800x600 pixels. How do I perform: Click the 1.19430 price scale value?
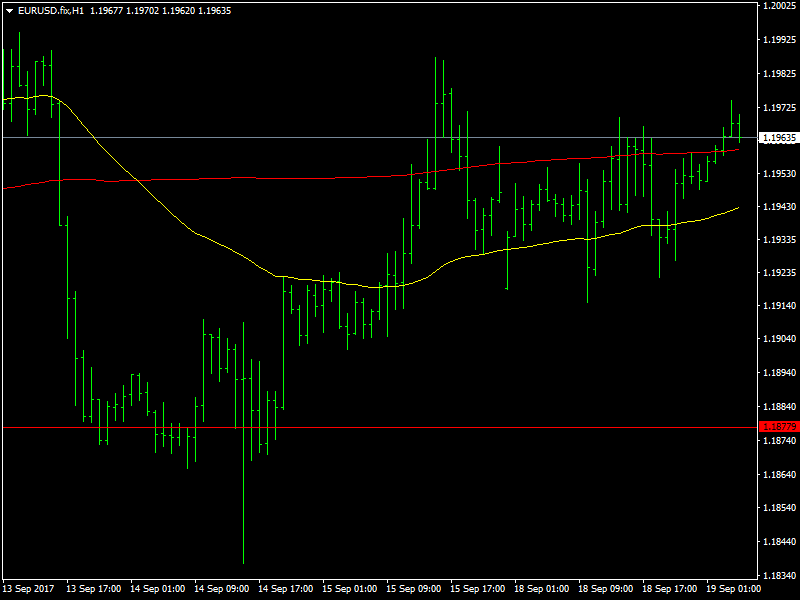(779, 207)
